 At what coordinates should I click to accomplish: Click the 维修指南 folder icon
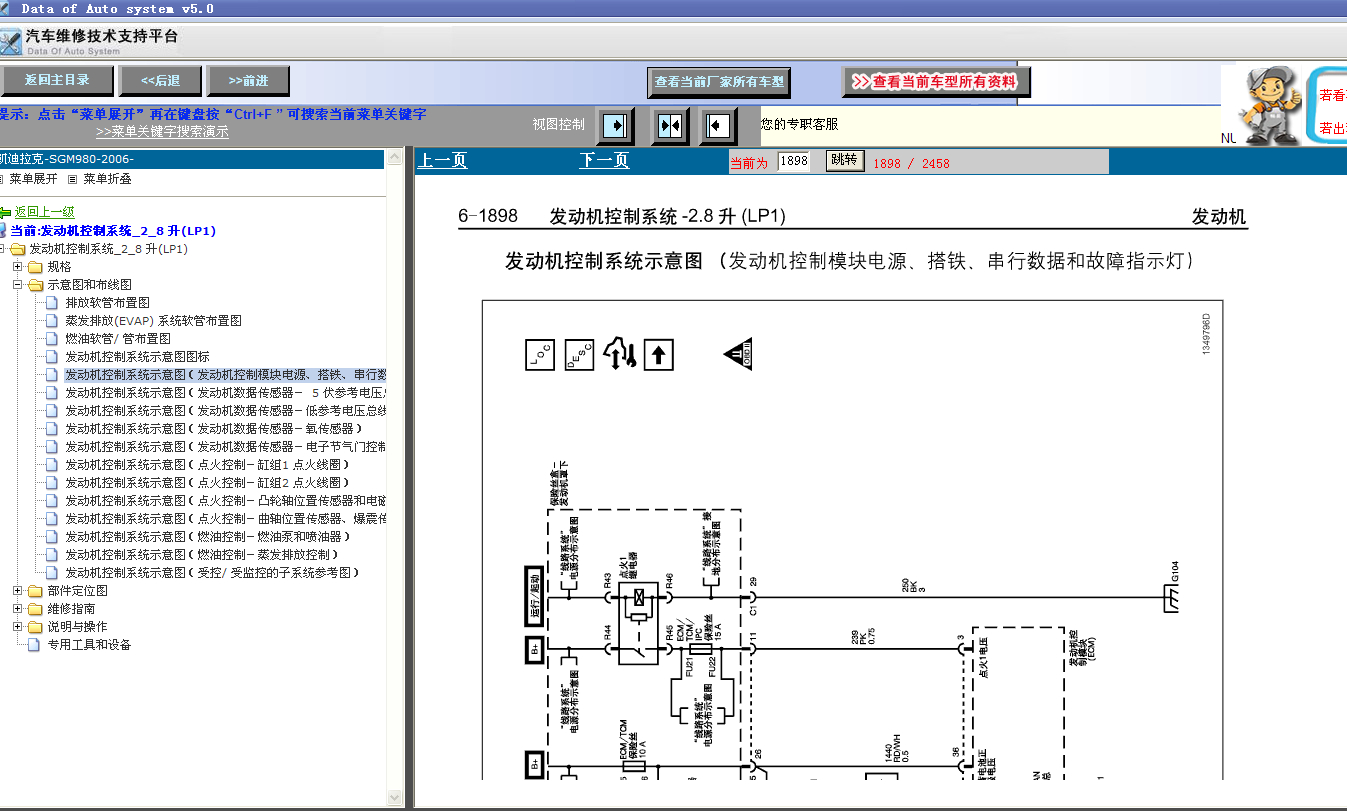tap(35, 609)
